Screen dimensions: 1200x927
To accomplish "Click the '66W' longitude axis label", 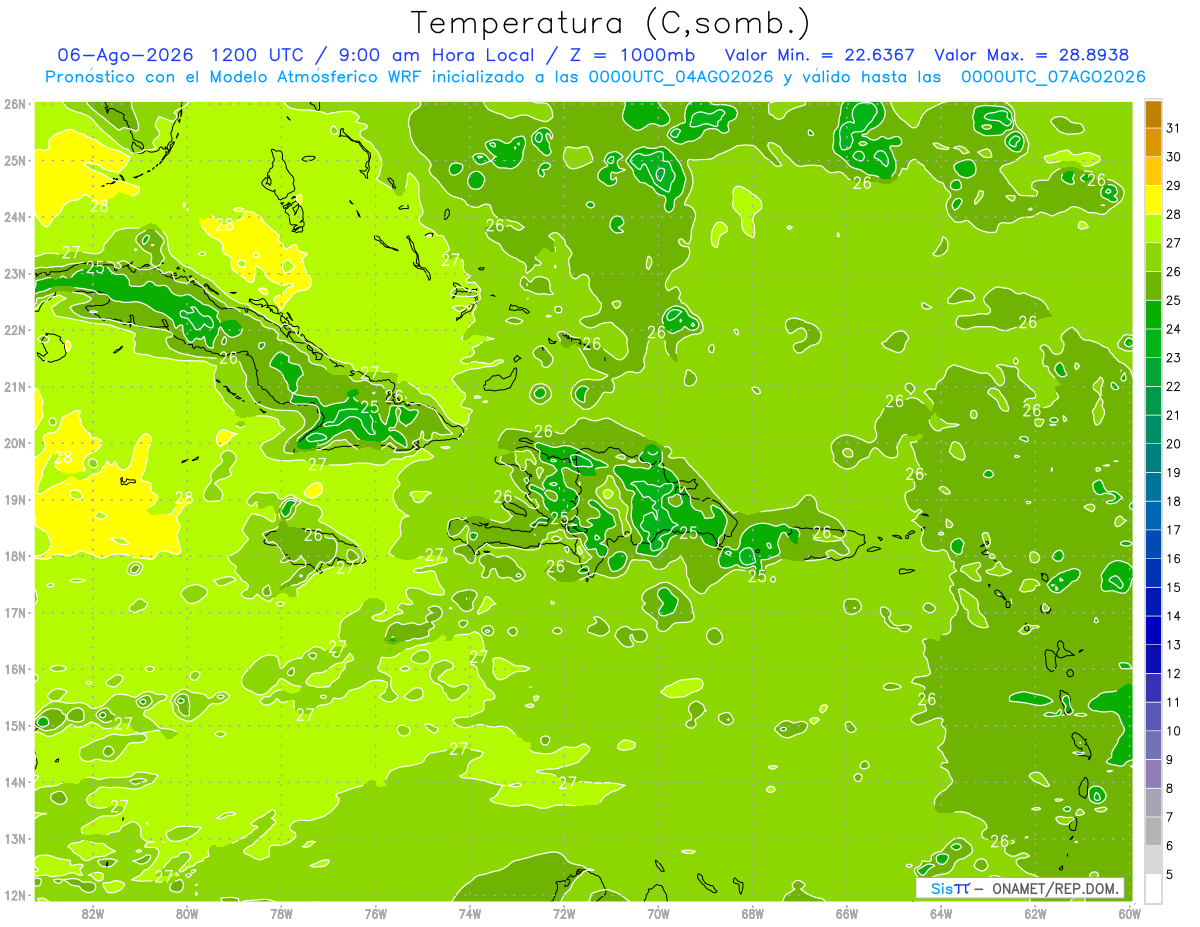I will 847,913.
